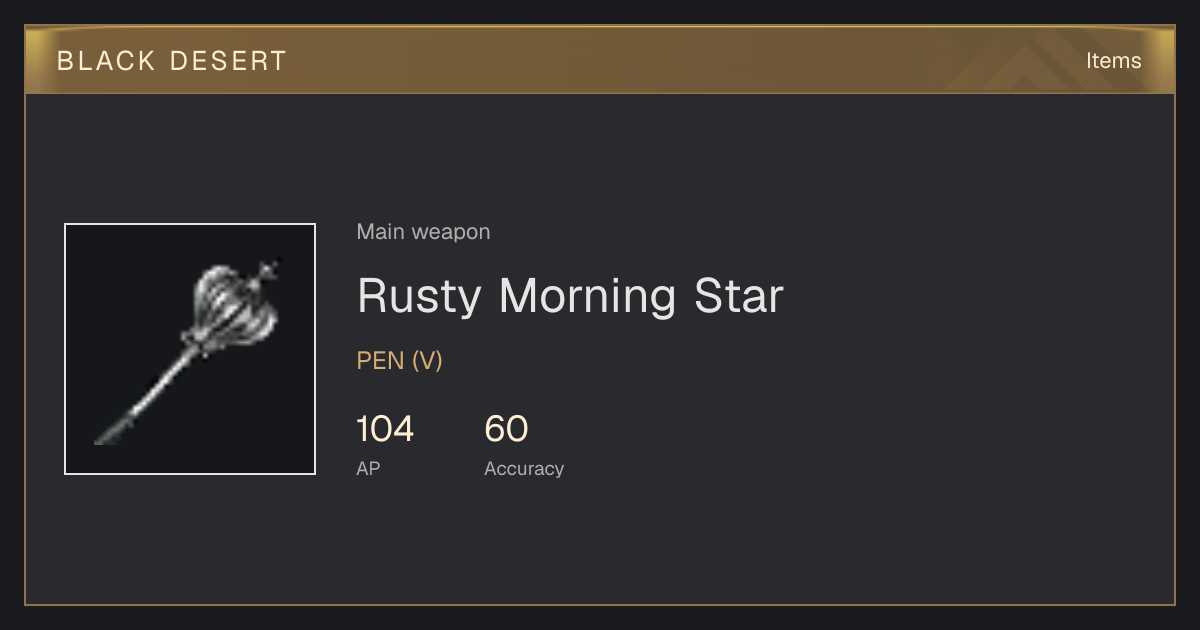Click the word BLACK in the header
The image size is (1200, 630).
[x=105, y=61]
